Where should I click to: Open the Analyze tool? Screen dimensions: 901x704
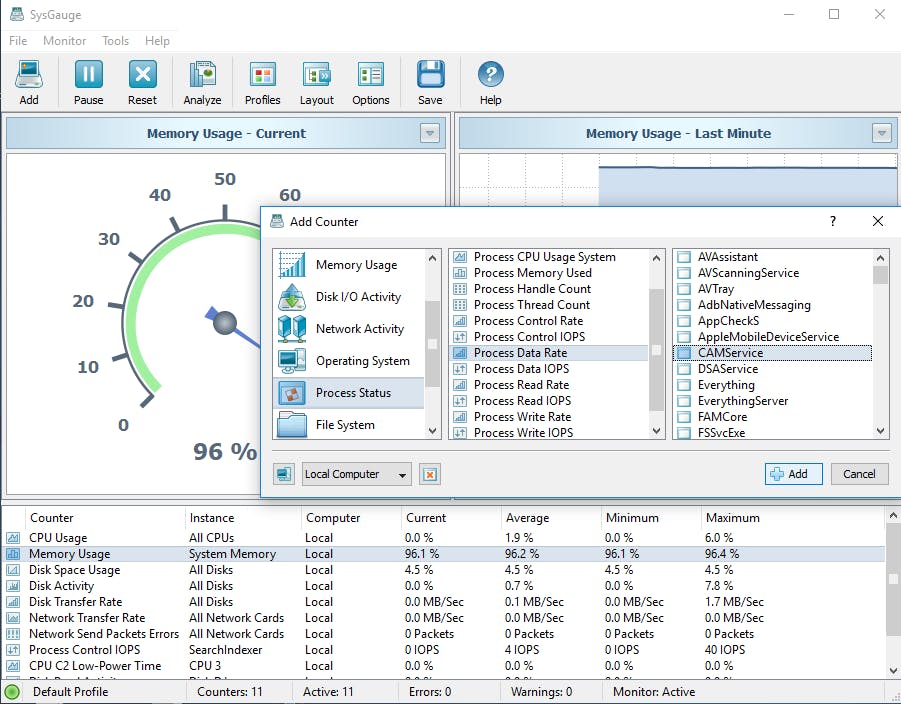point(202,82)
